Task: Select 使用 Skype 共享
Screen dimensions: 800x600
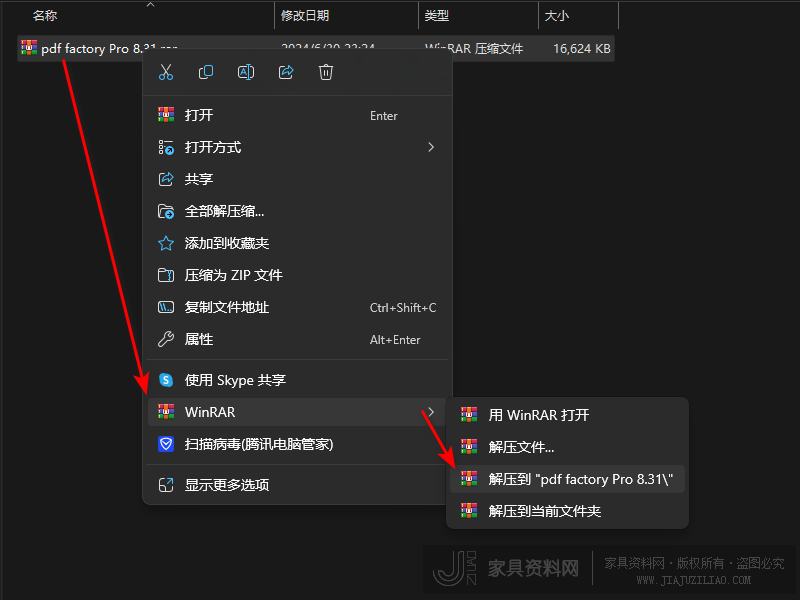Action: (x=297, y=380)
